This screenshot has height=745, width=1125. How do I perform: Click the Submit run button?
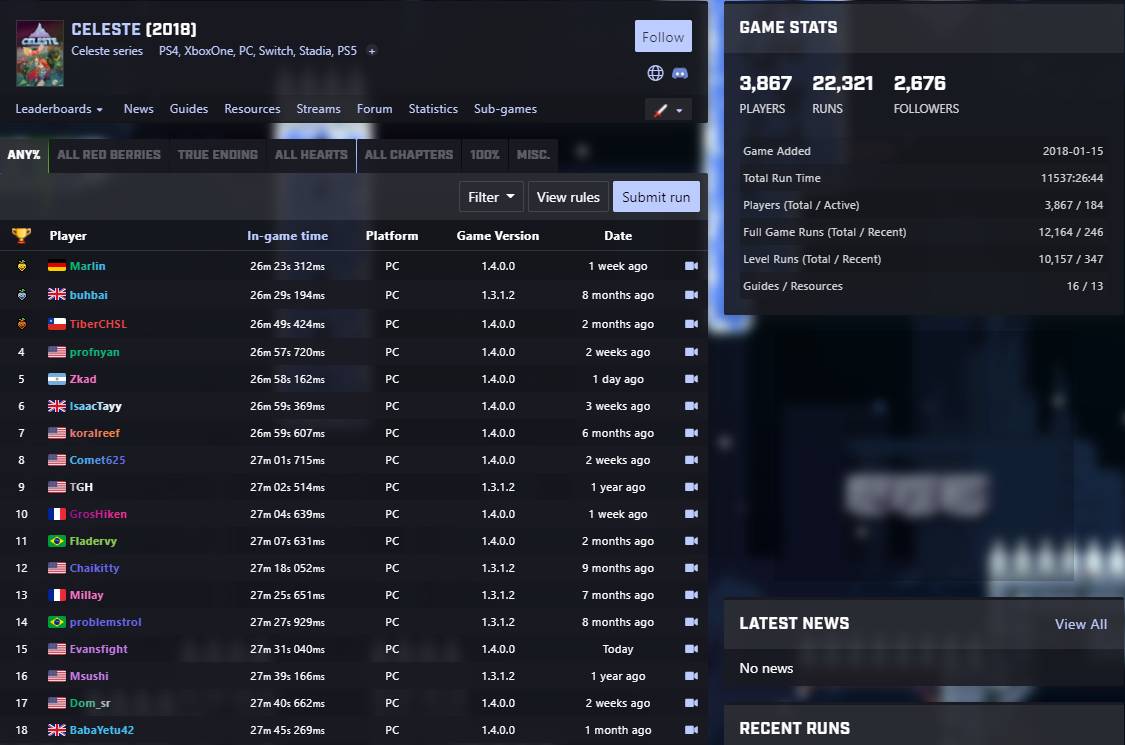[656, 197]
